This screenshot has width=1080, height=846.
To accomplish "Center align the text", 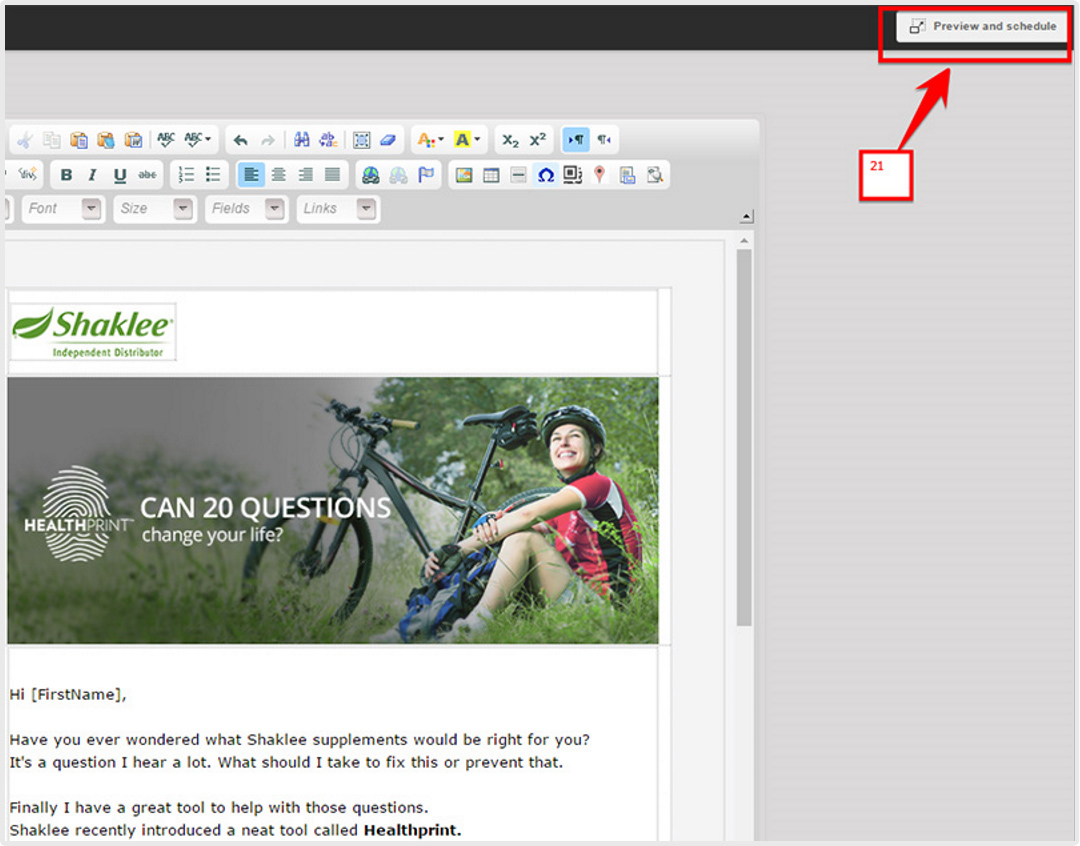I will pos(279,175).
